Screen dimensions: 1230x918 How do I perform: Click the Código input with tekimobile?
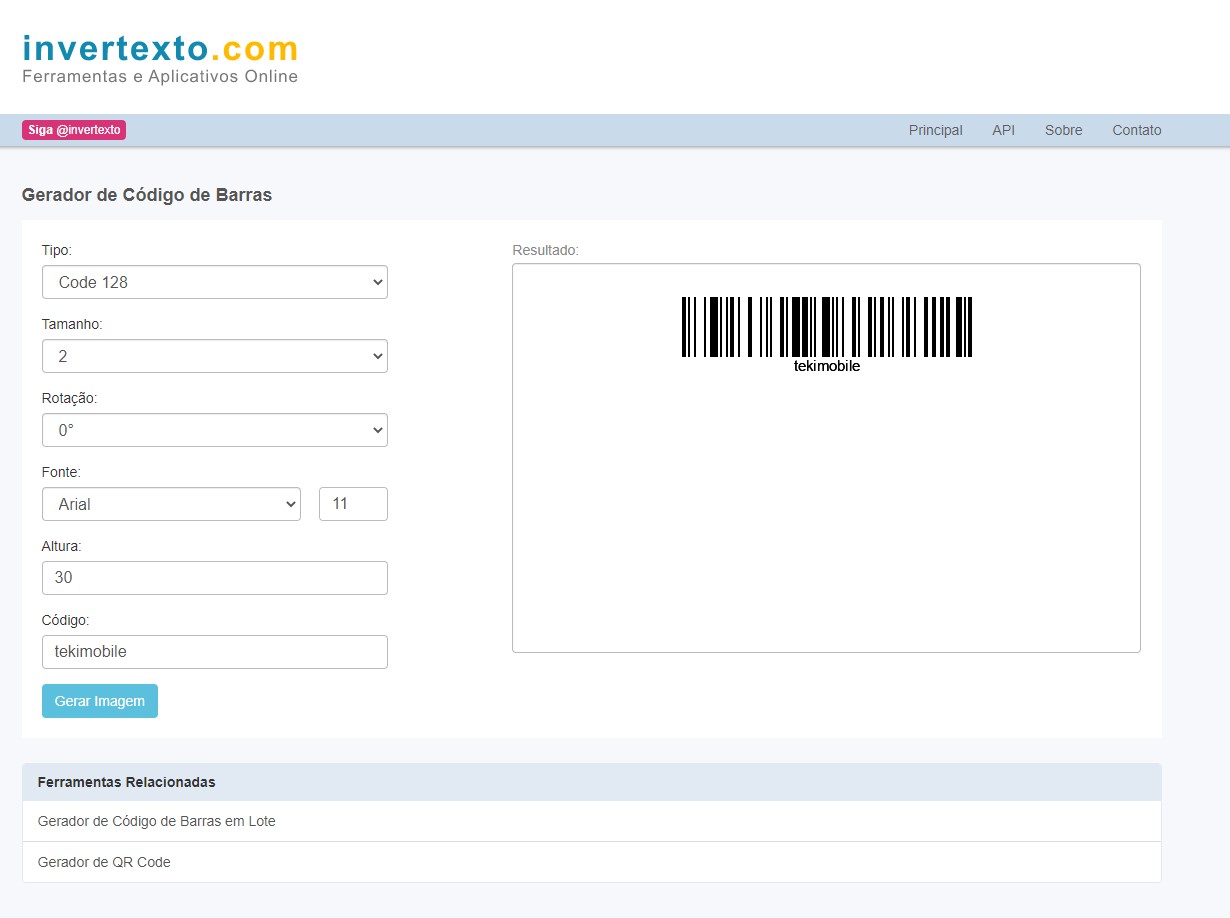(x=215, y=652)
